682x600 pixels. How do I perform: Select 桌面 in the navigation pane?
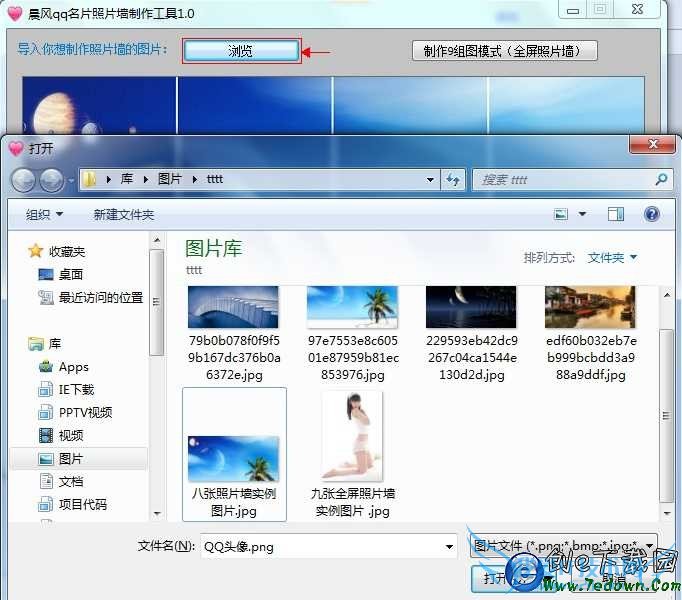click(71, 275)
